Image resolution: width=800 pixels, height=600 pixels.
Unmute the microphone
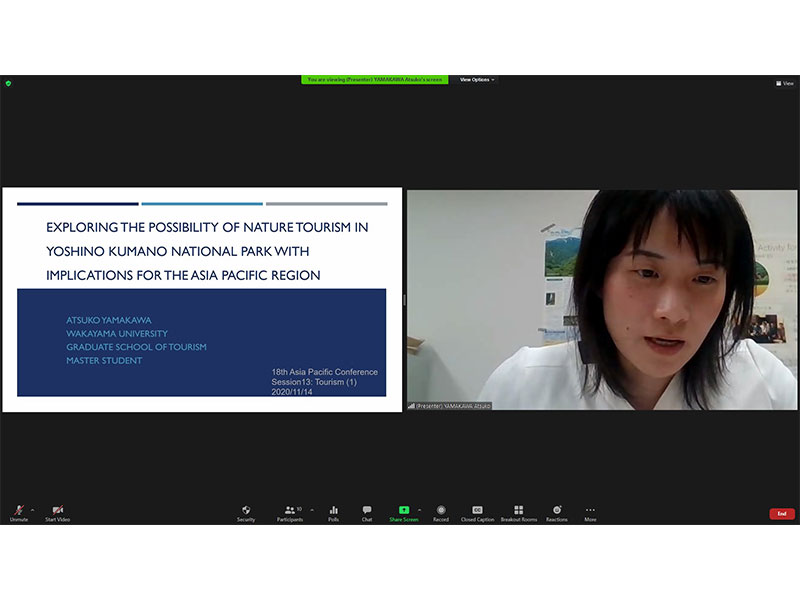click(x=18, y=512)
